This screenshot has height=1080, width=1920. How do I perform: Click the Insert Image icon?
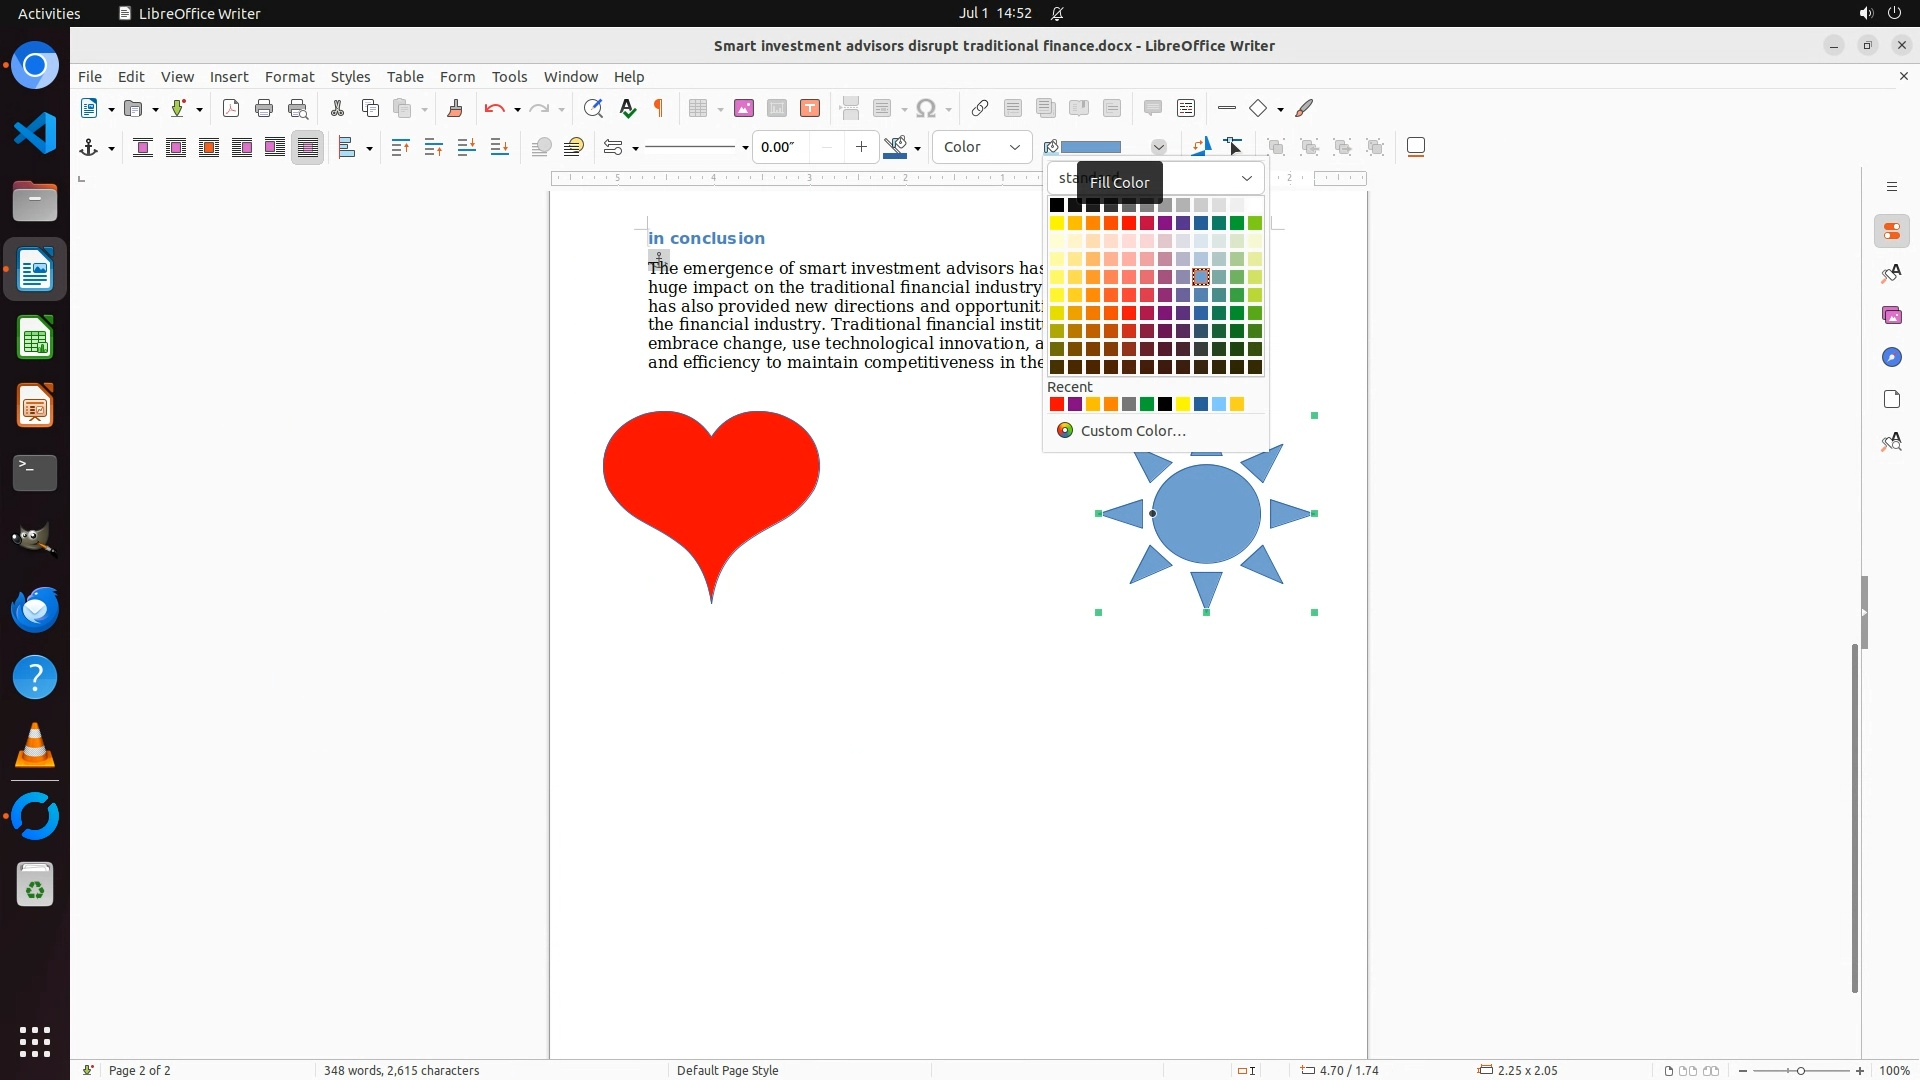744,109
